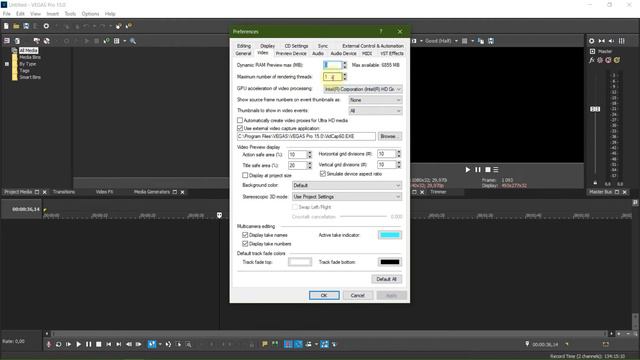This screenshot has height=360, width=640.
Task: Click the Views grid icon in Project Media toolbar
Action: (x=117, y=41)
